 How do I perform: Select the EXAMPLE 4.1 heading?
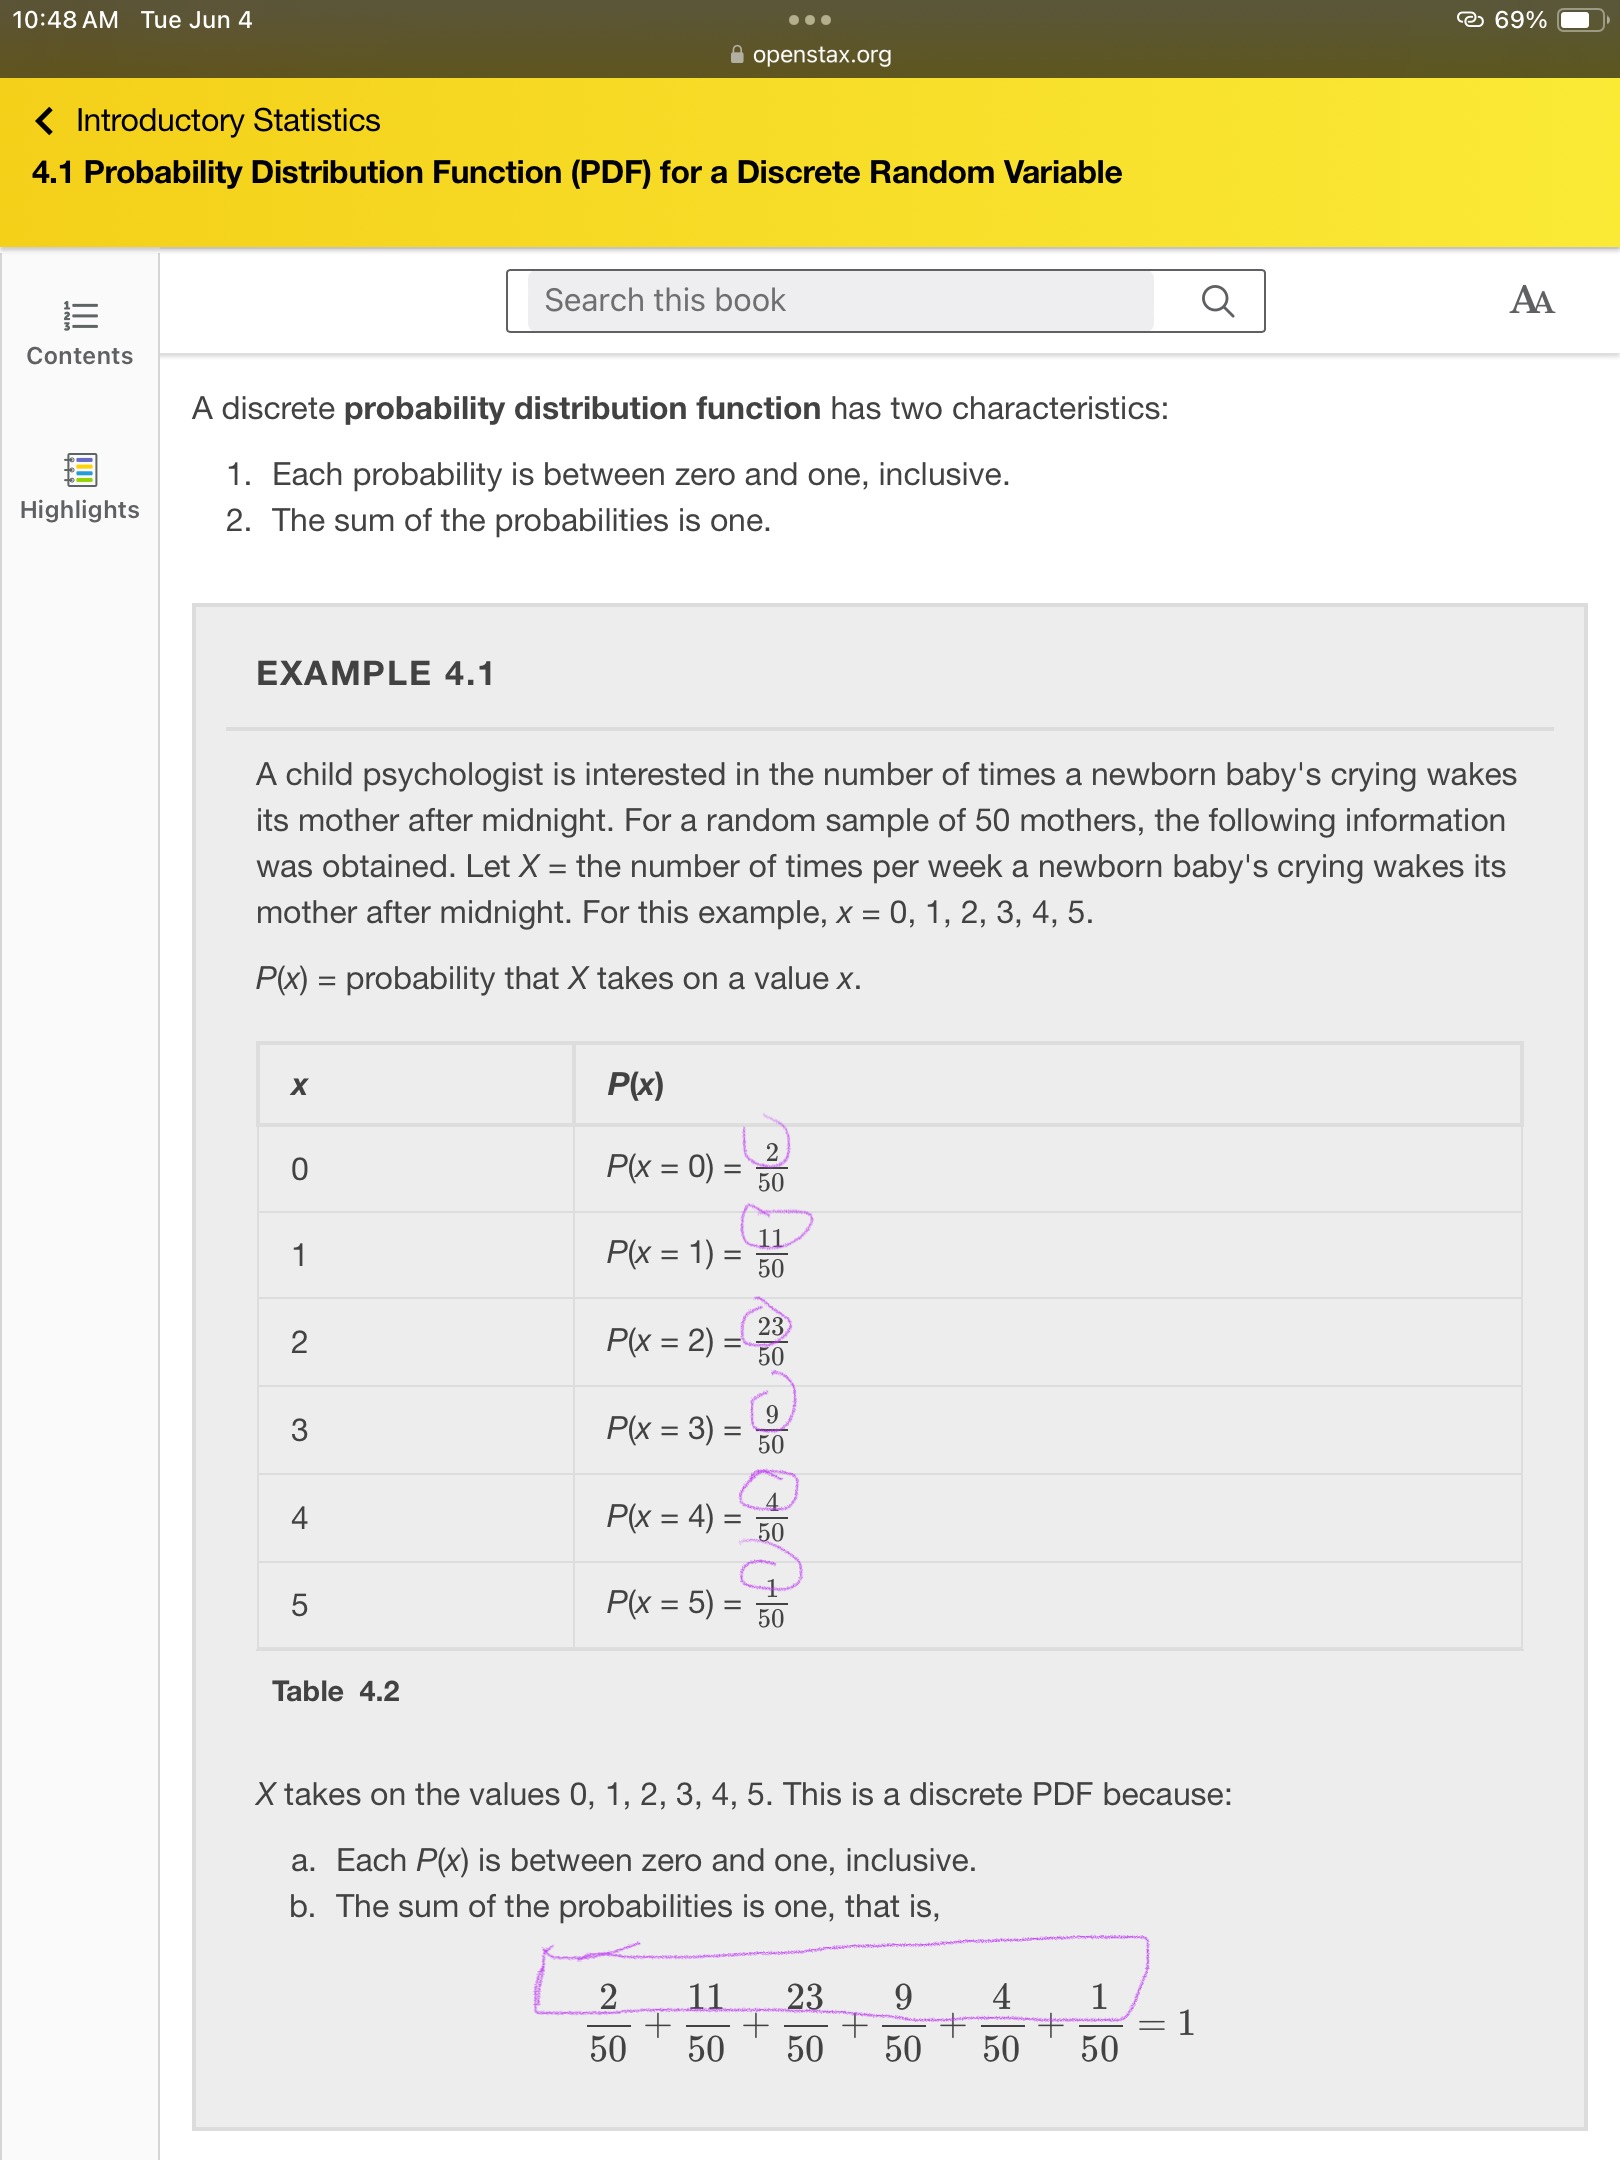[x=377, y=673]
